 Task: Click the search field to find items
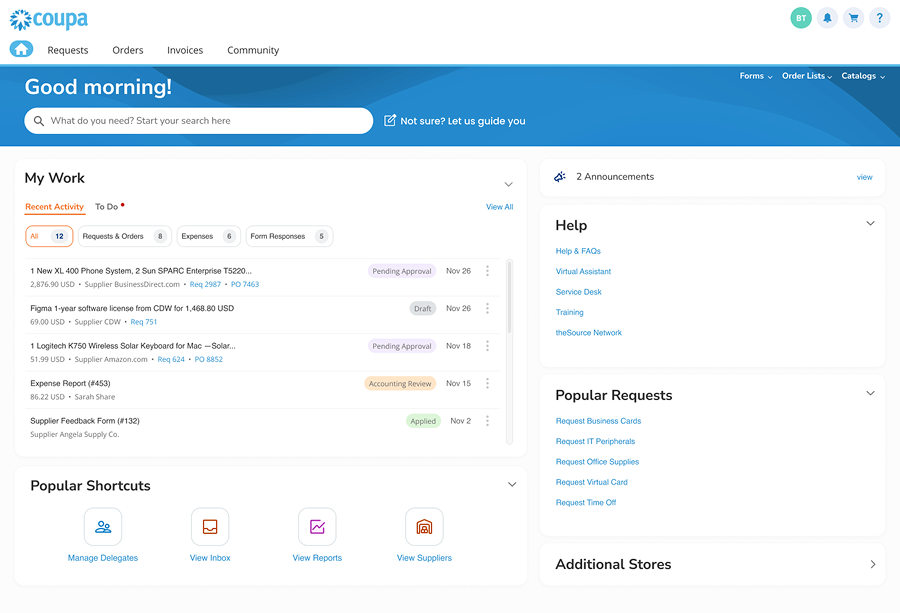click(x=200, y=121)
